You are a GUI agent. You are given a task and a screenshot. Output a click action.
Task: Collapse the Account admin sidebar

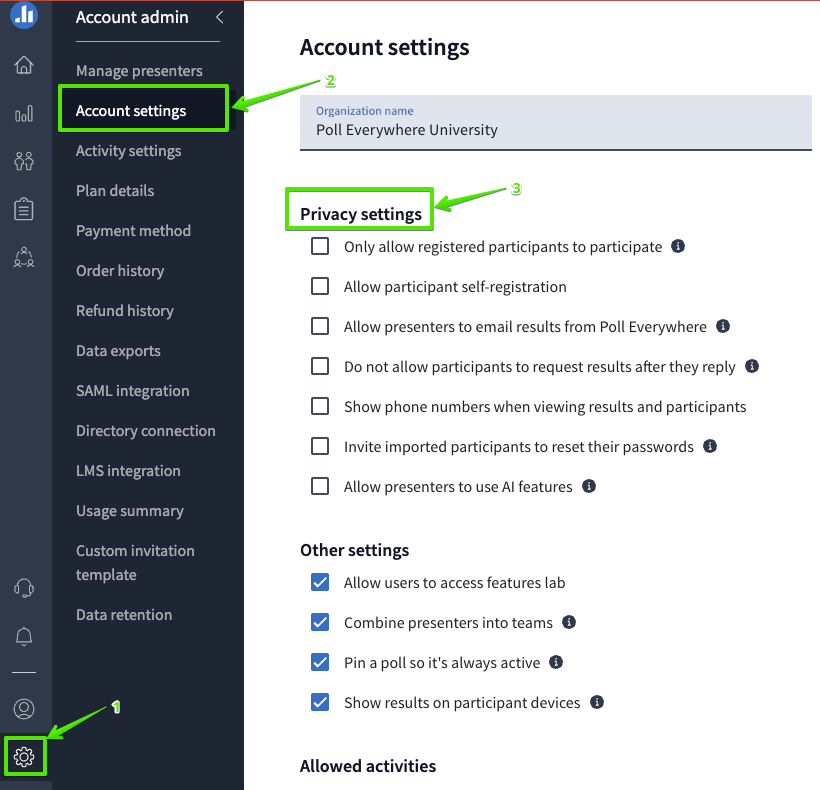point(220,17)
